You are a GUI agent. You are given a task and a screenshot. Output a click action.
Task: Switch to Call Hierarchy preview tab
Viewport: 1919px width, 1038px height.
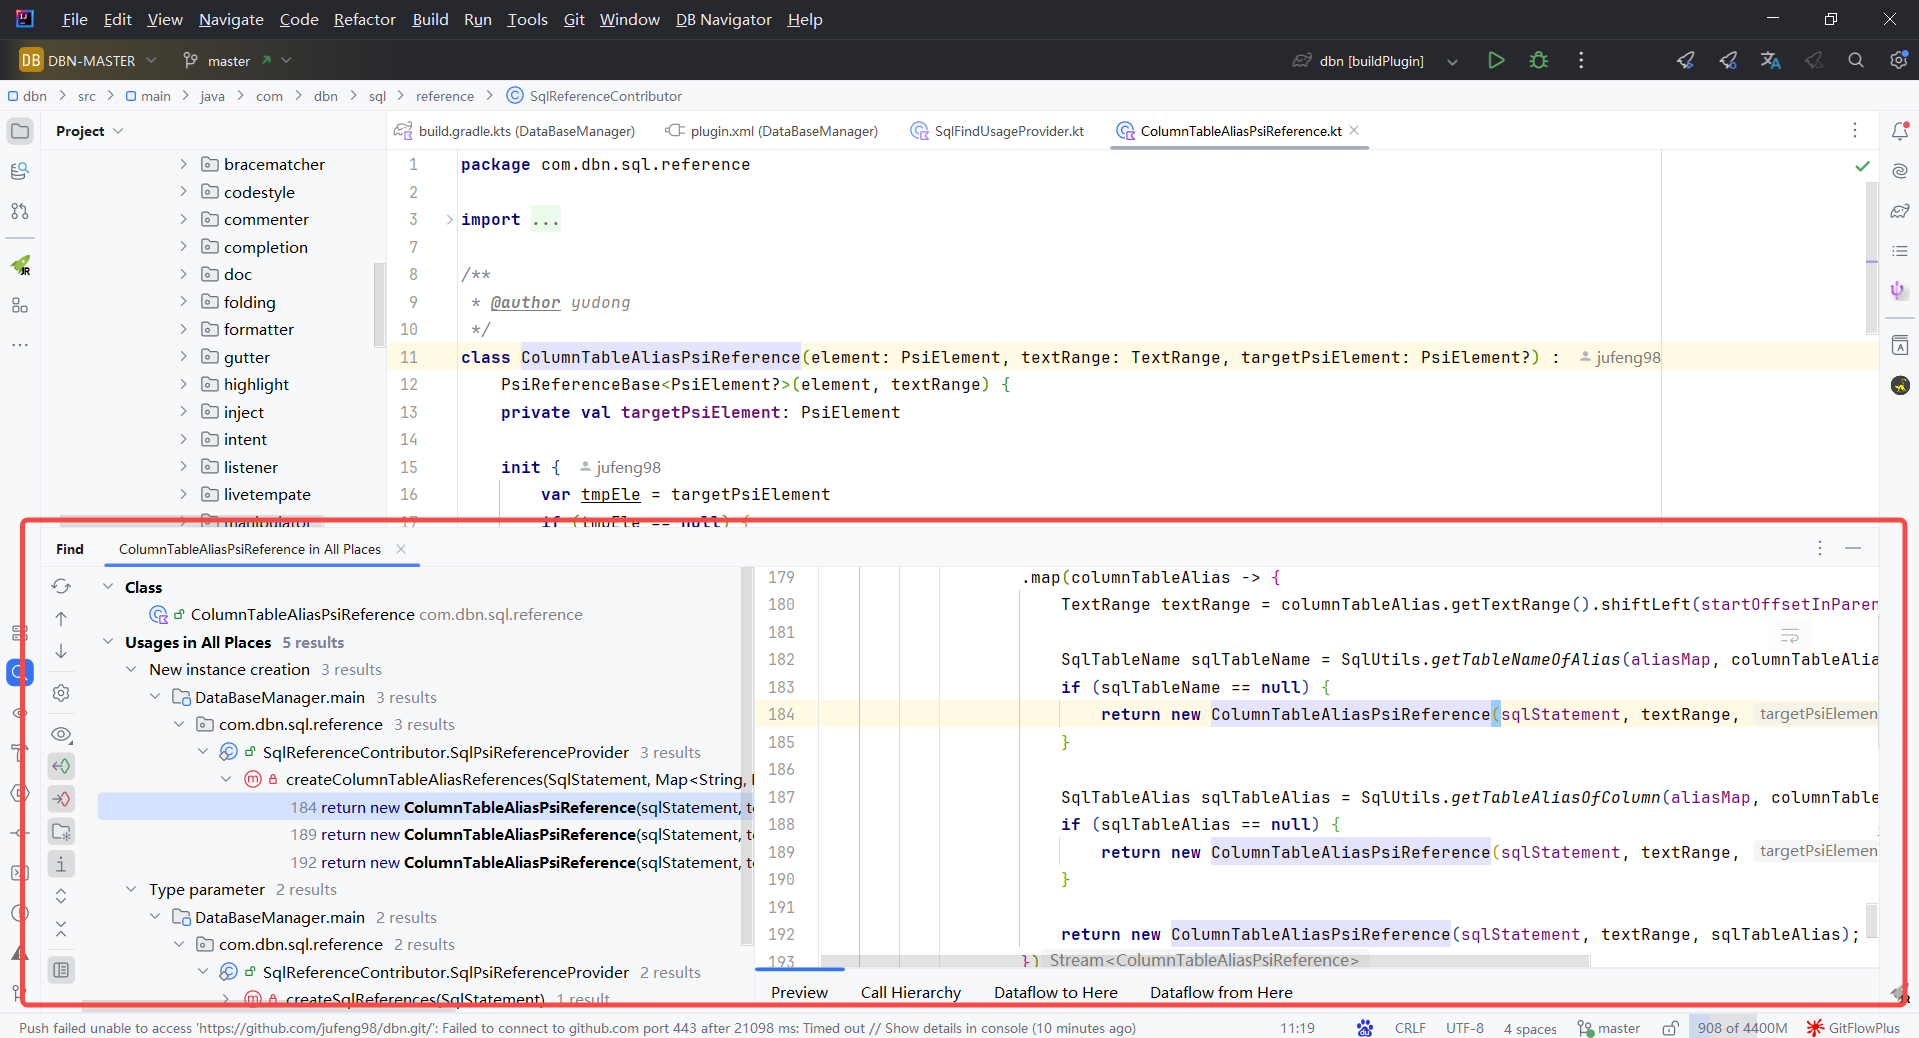tap(910, 992)
